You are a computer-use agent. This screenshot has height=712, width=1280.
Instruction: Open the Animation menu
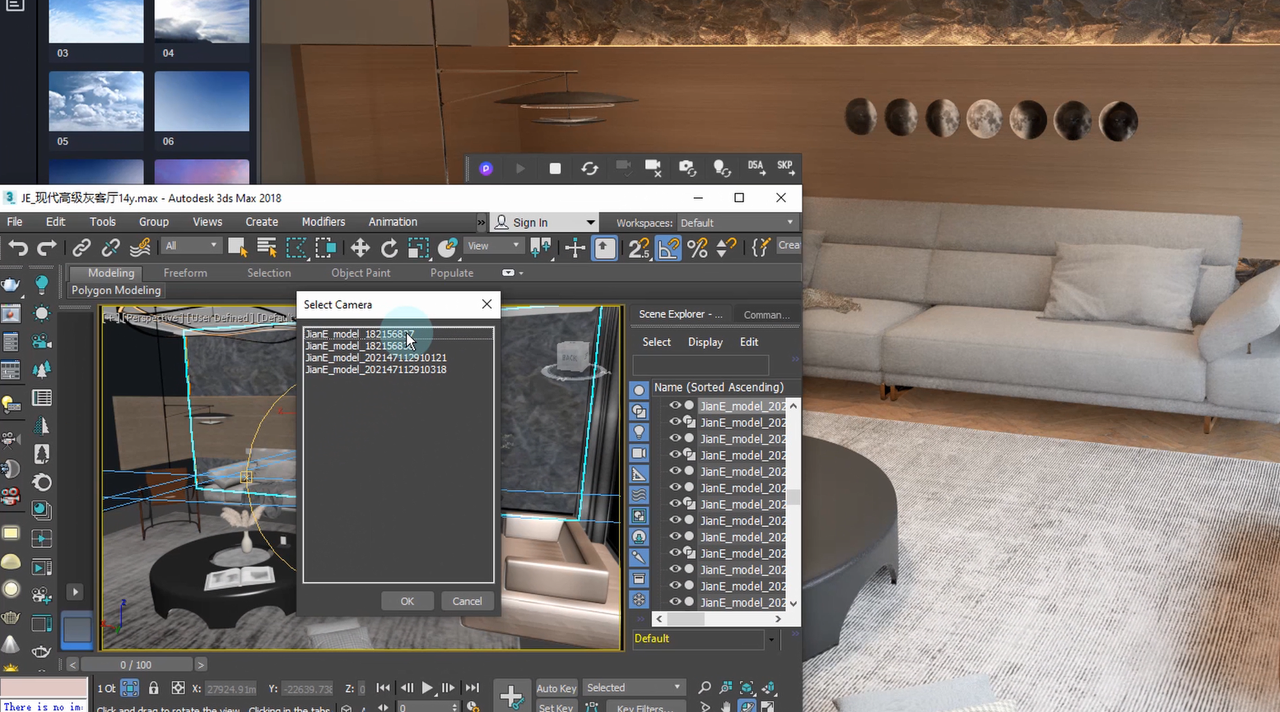click(x=393, y=222)
